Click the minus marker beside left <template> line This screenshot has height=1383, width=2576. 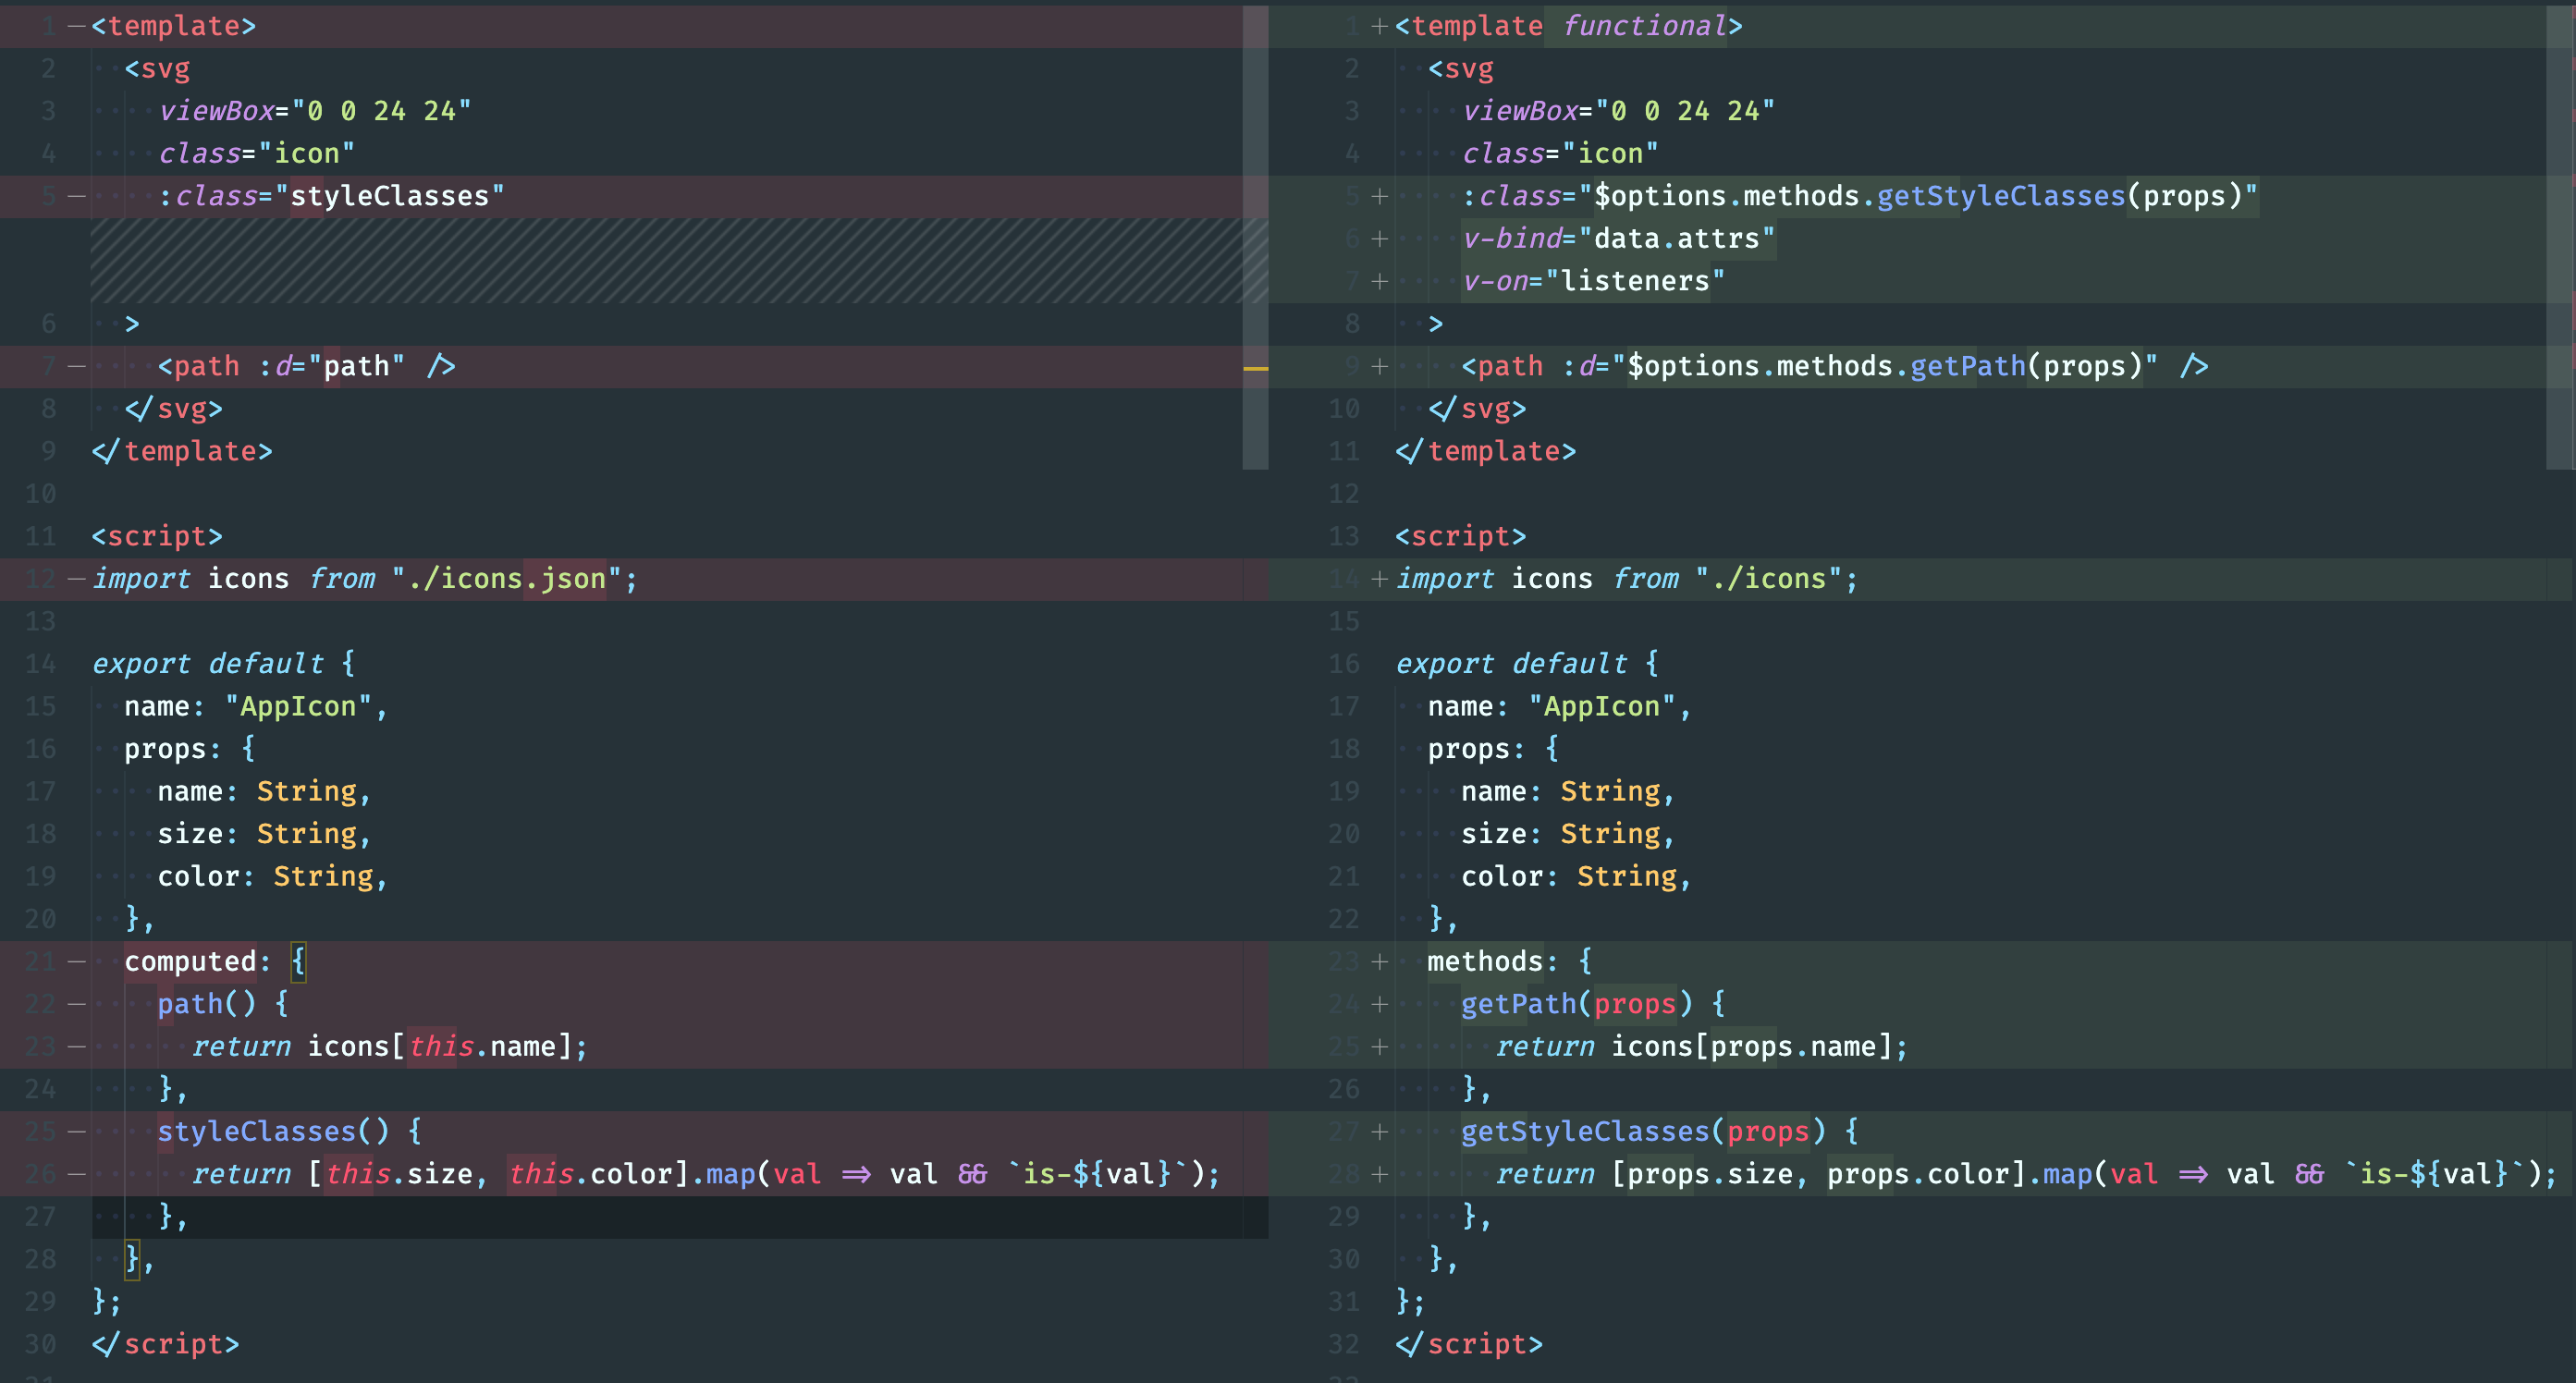(x=77, y=26)
